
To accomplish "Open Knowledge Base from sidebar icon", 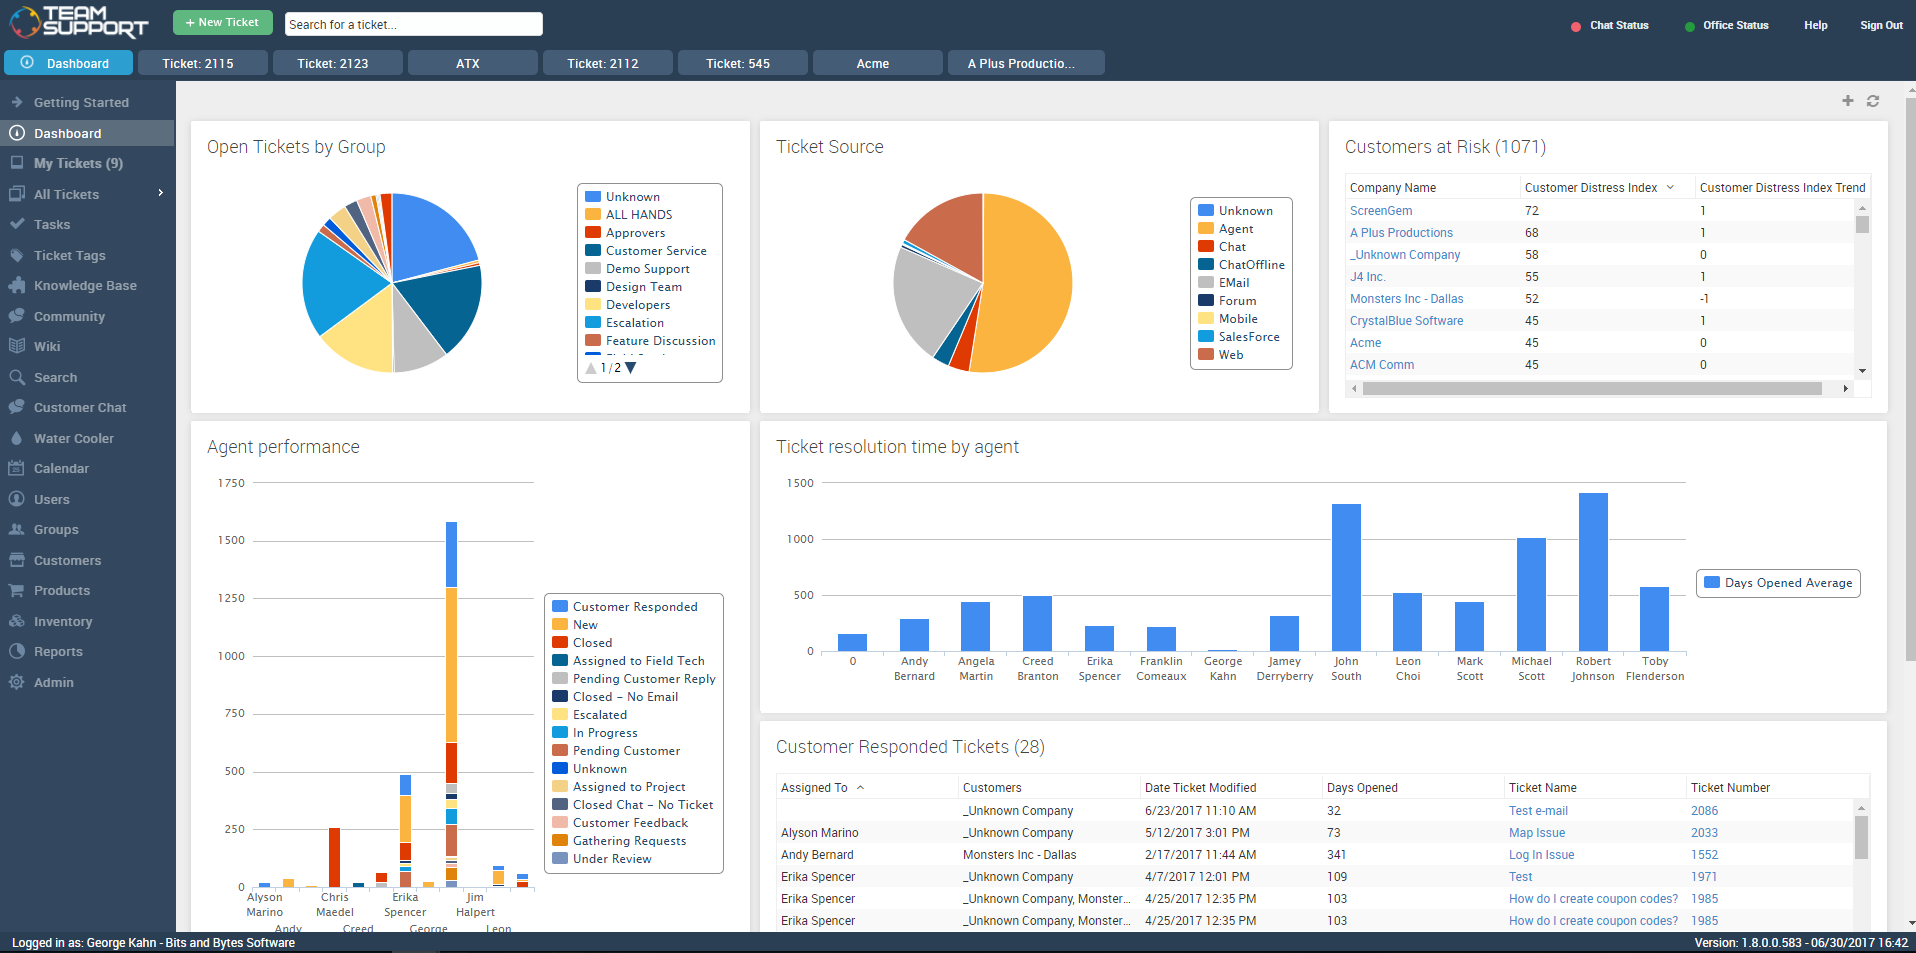I will point(16,285).
